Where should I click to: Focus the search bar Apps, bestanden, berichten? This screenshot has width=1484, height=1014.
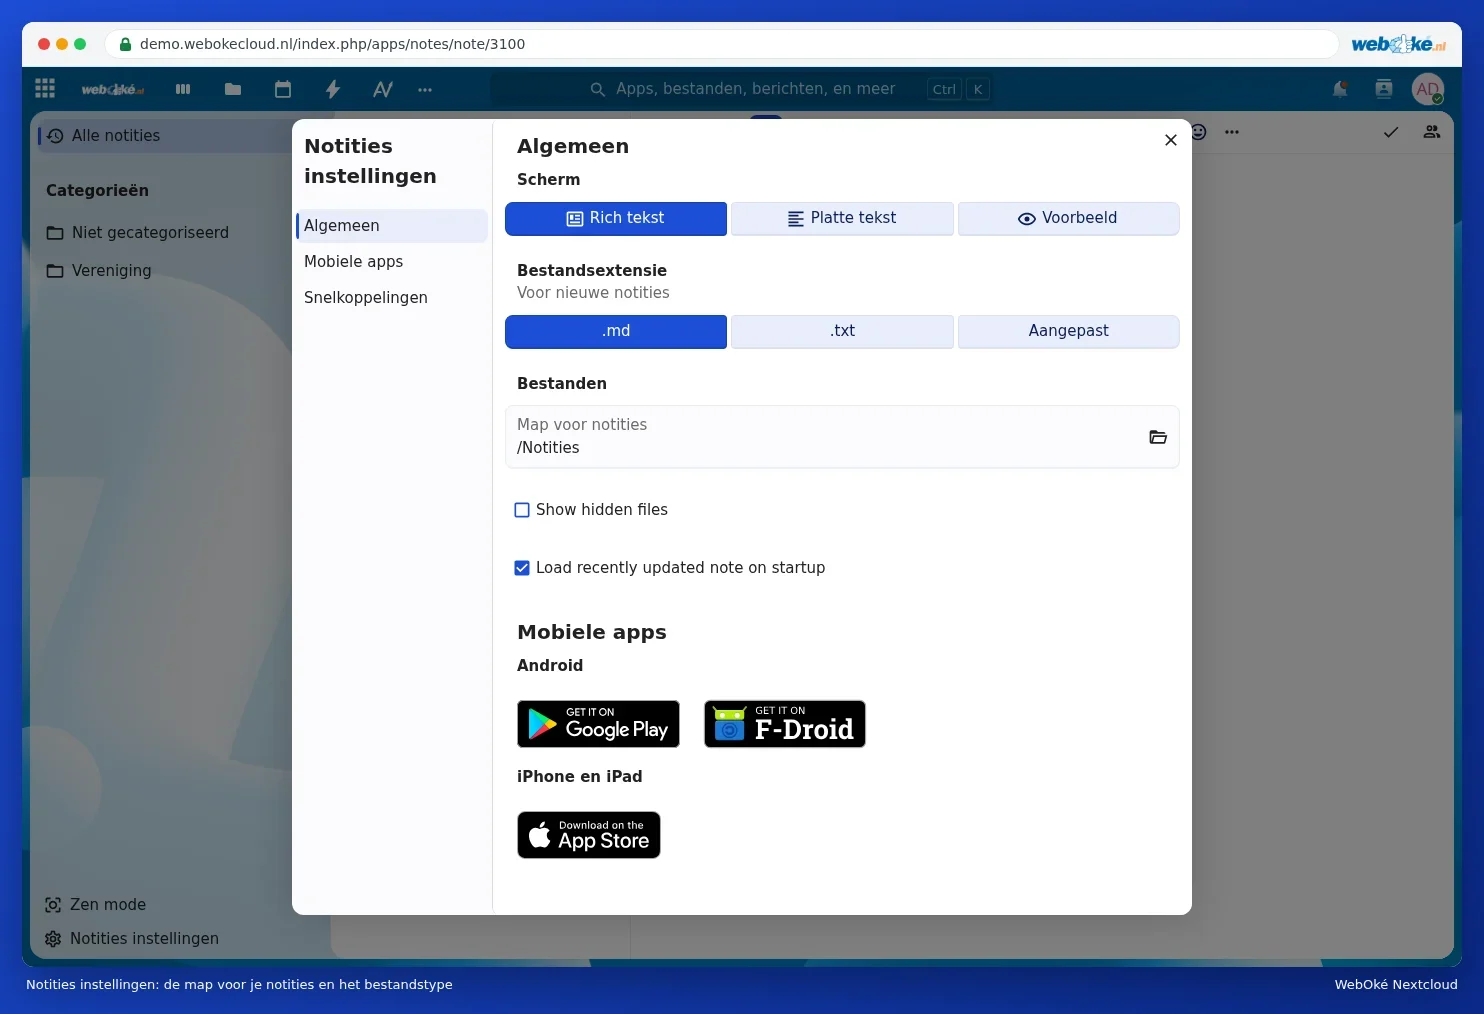pyautogui.click(x=741, y=89)
